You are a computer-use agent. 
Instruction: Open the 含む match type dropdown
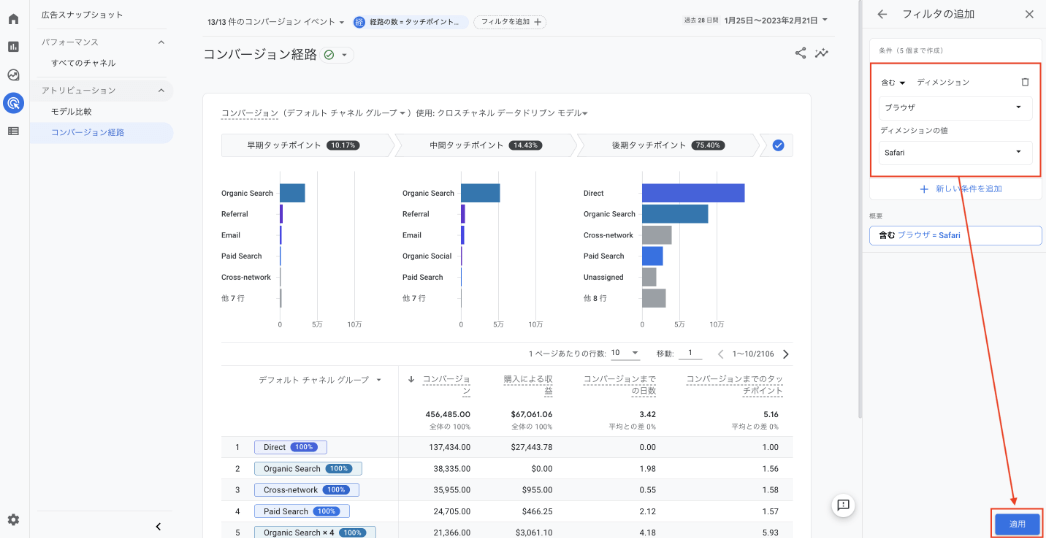(x=893, y=83)
